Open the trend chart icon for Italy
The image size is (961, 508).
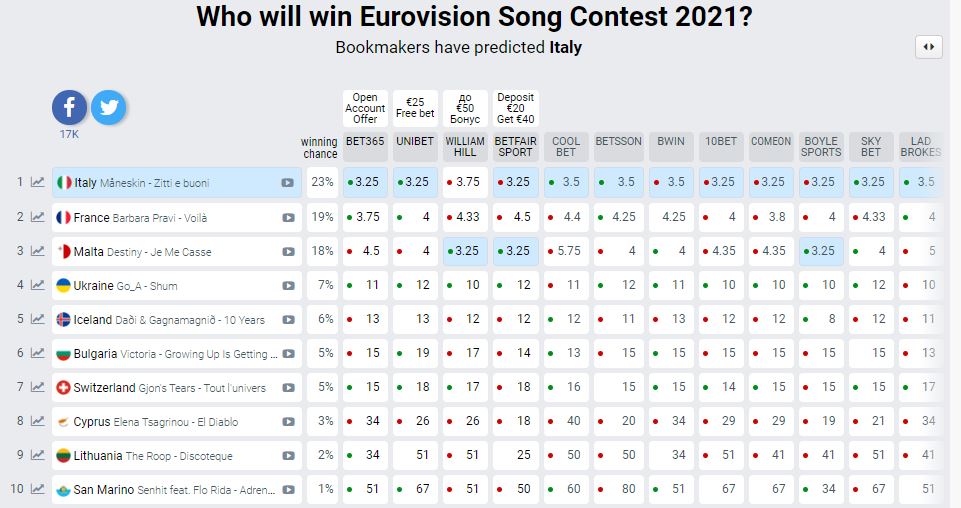(x=38, y=182)
